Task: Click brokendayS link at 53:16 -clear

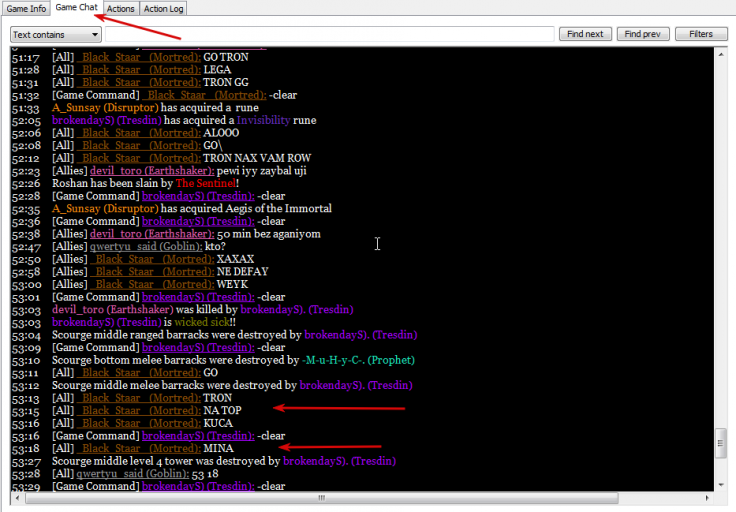Action: coord(199,436)
